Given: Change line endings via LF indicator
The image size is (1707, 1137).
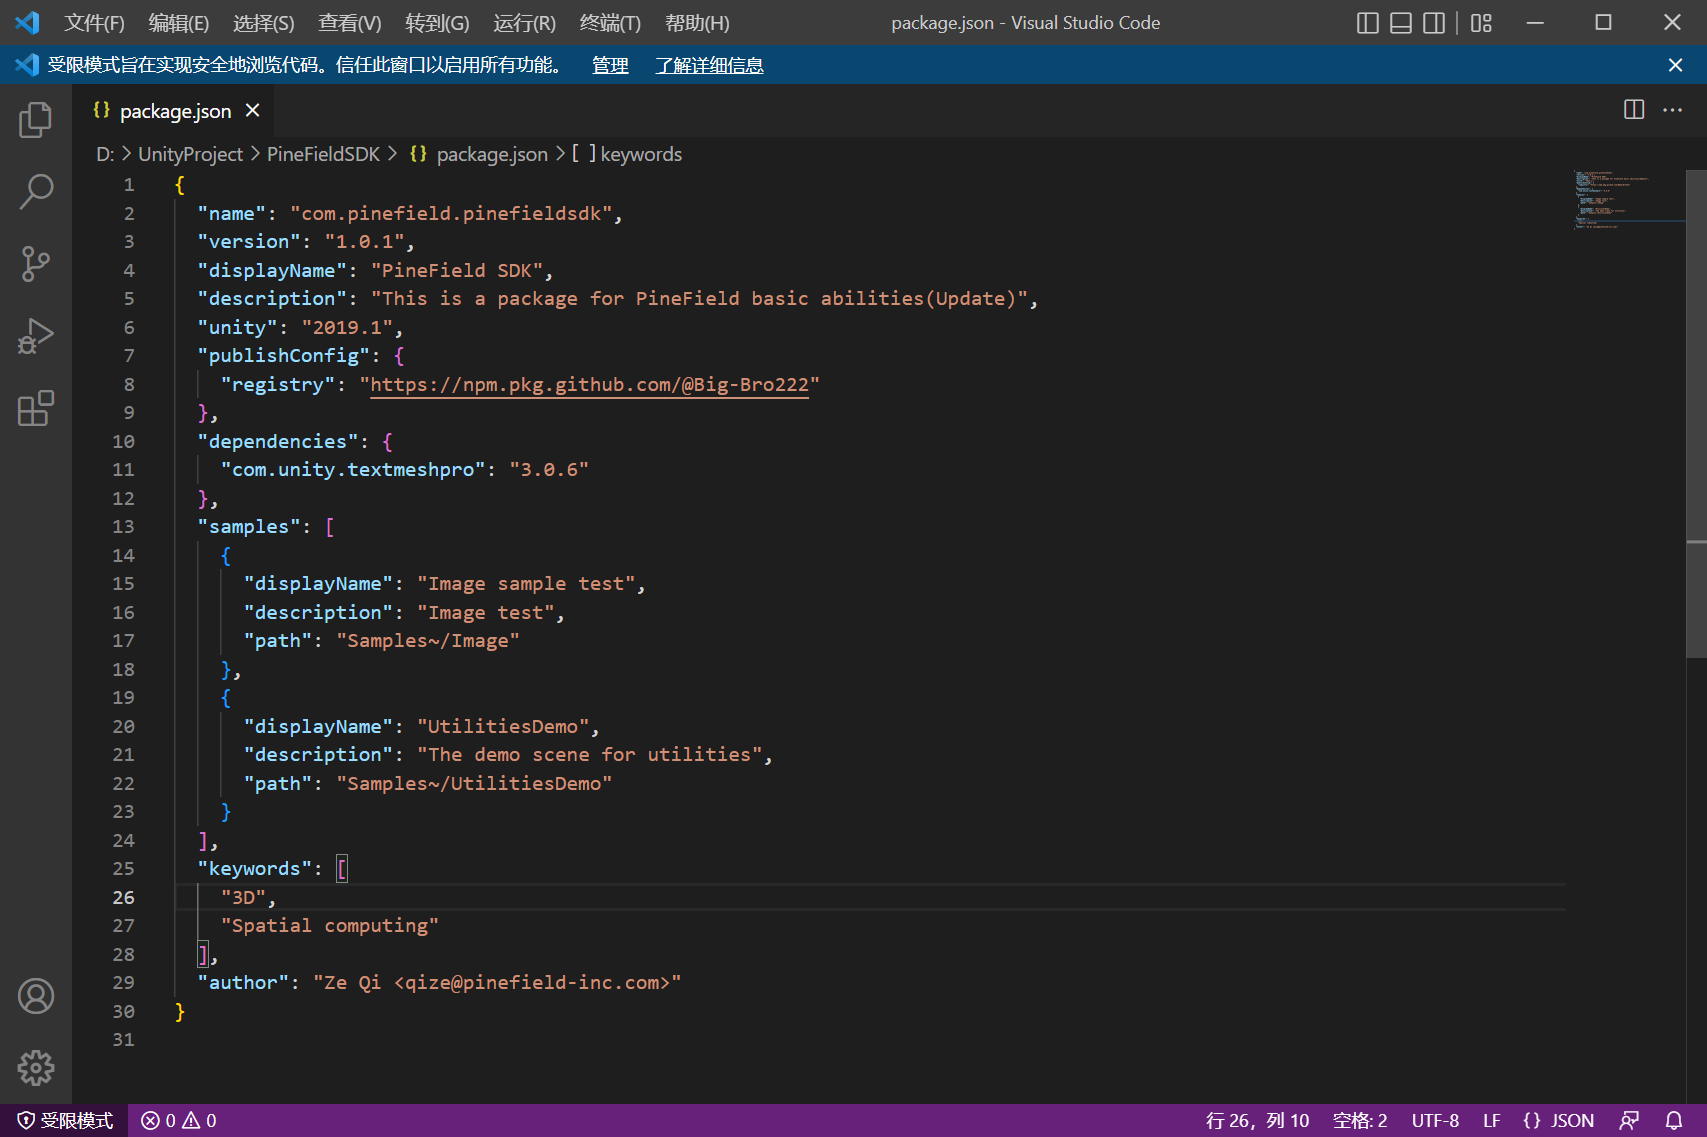Looking at the screenshot, I should click(1492, 1121).
